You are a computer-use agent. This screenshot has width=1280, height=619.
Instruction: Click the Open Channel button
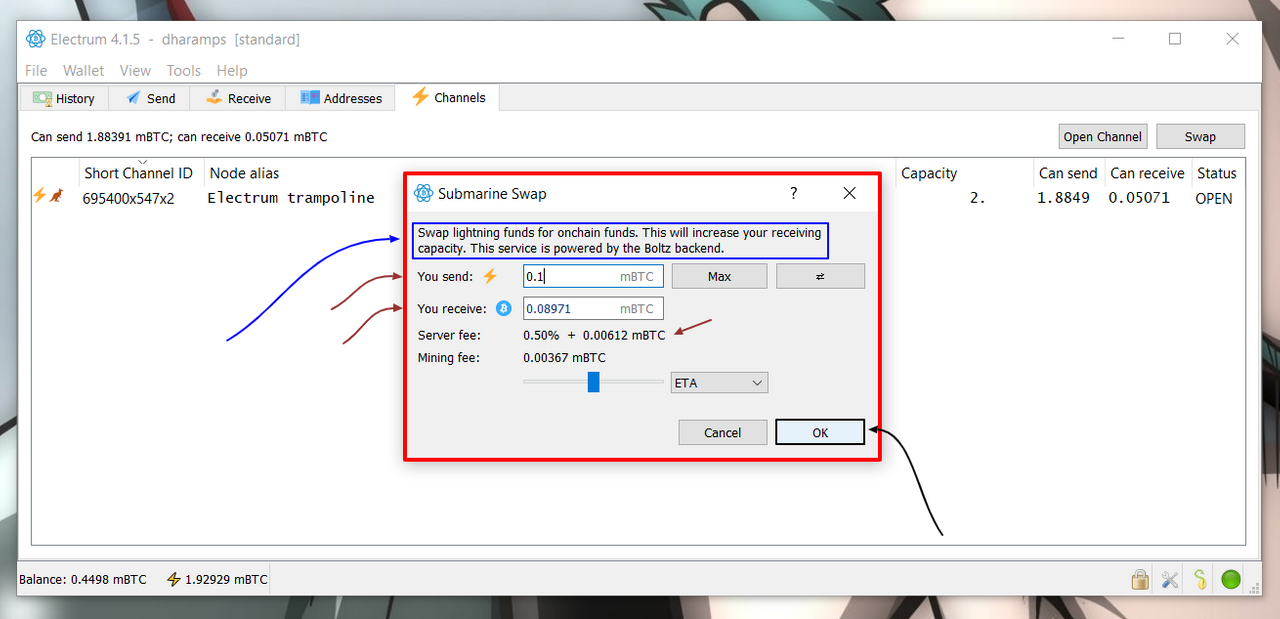(1102, 137)
